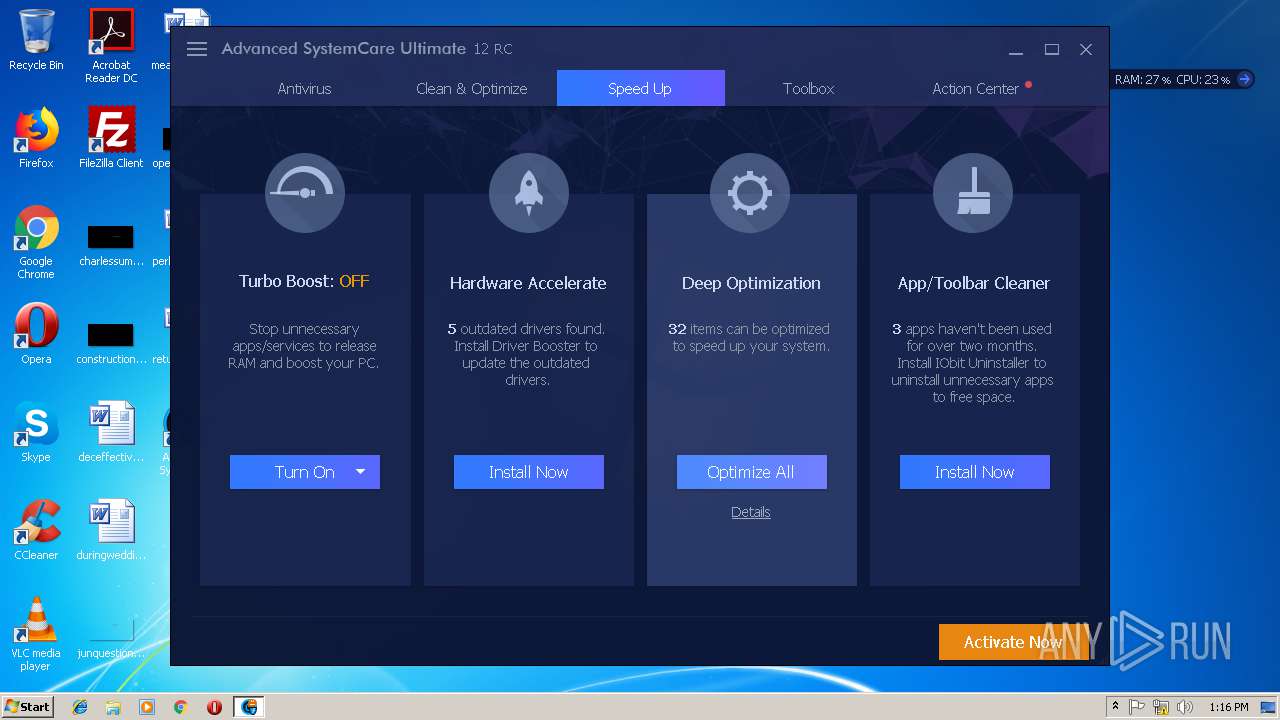Launch Chrome from the taskbar

point(180,707)
